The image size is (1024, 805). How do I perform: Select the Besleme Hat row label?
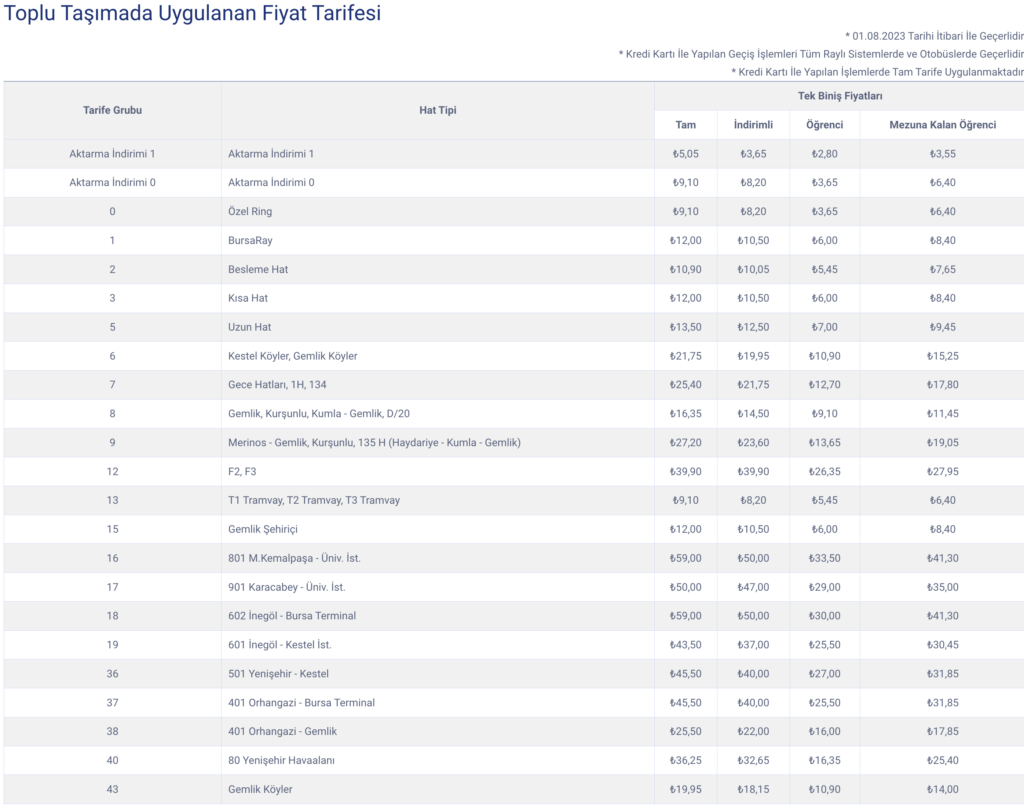[x=257, y=269]
